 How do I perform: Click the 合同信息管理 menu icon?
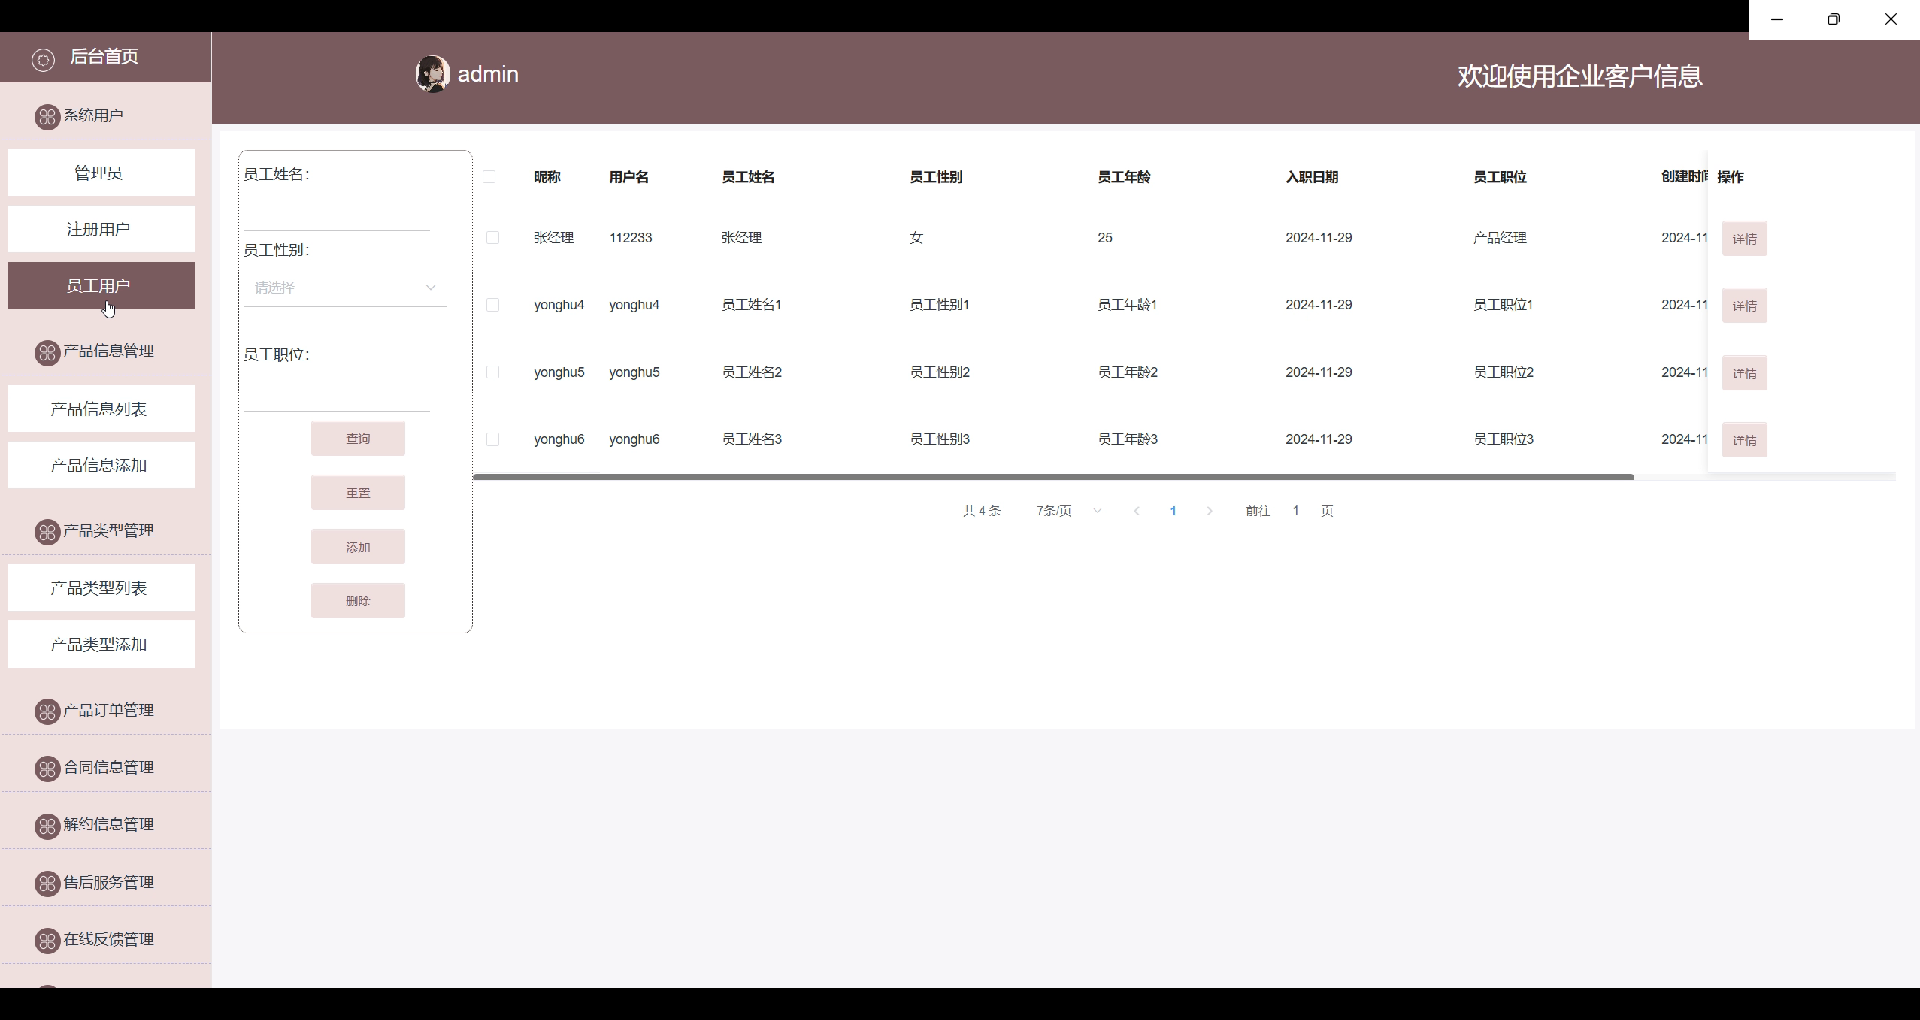[x=47, y=768]
